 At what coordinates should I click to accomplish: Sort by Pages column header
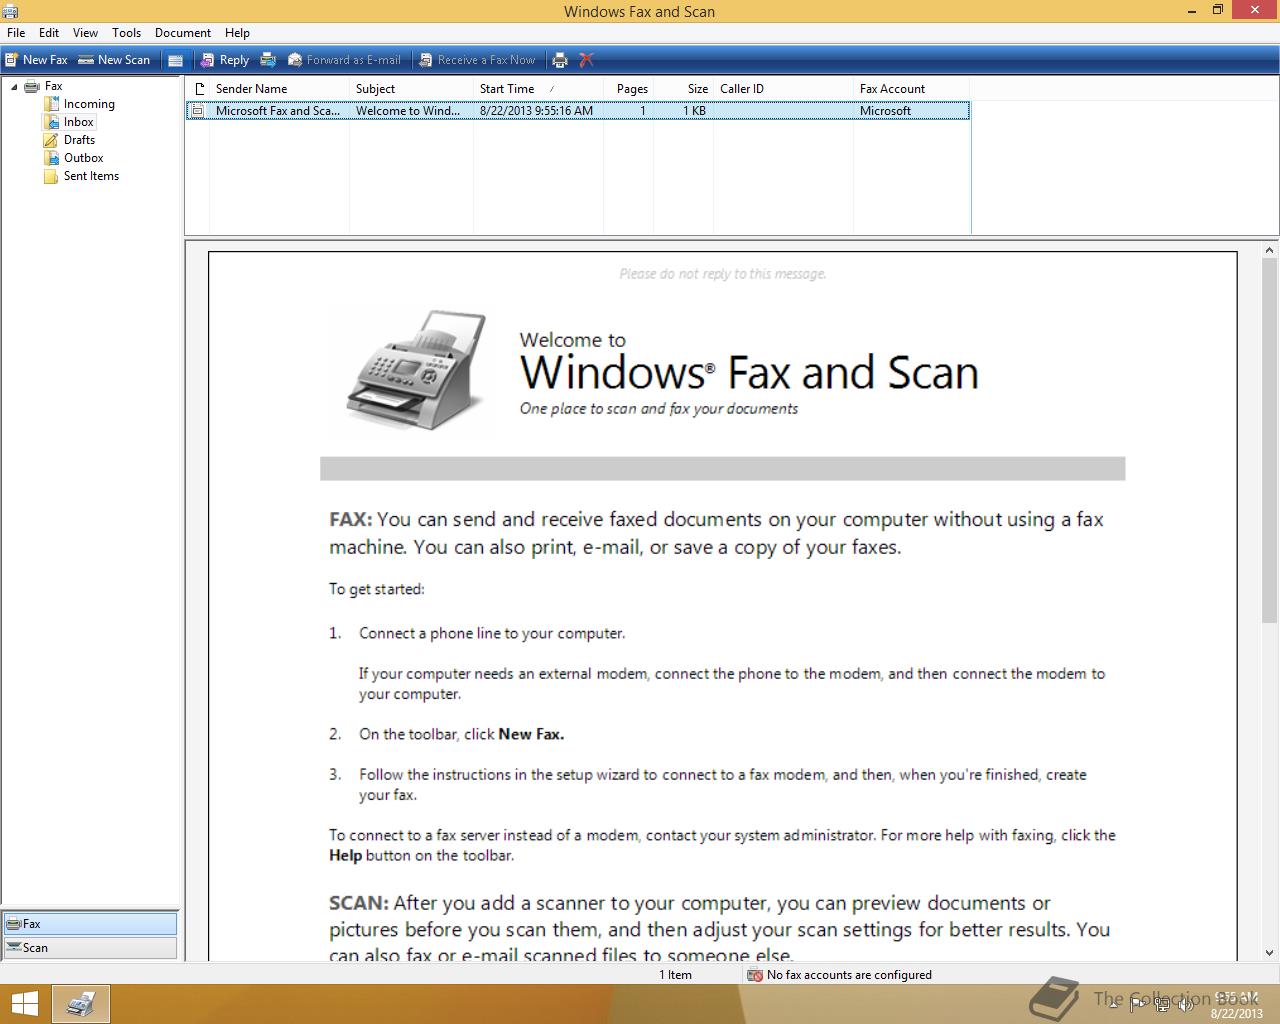pyautogui.click(x=629, y=89)
